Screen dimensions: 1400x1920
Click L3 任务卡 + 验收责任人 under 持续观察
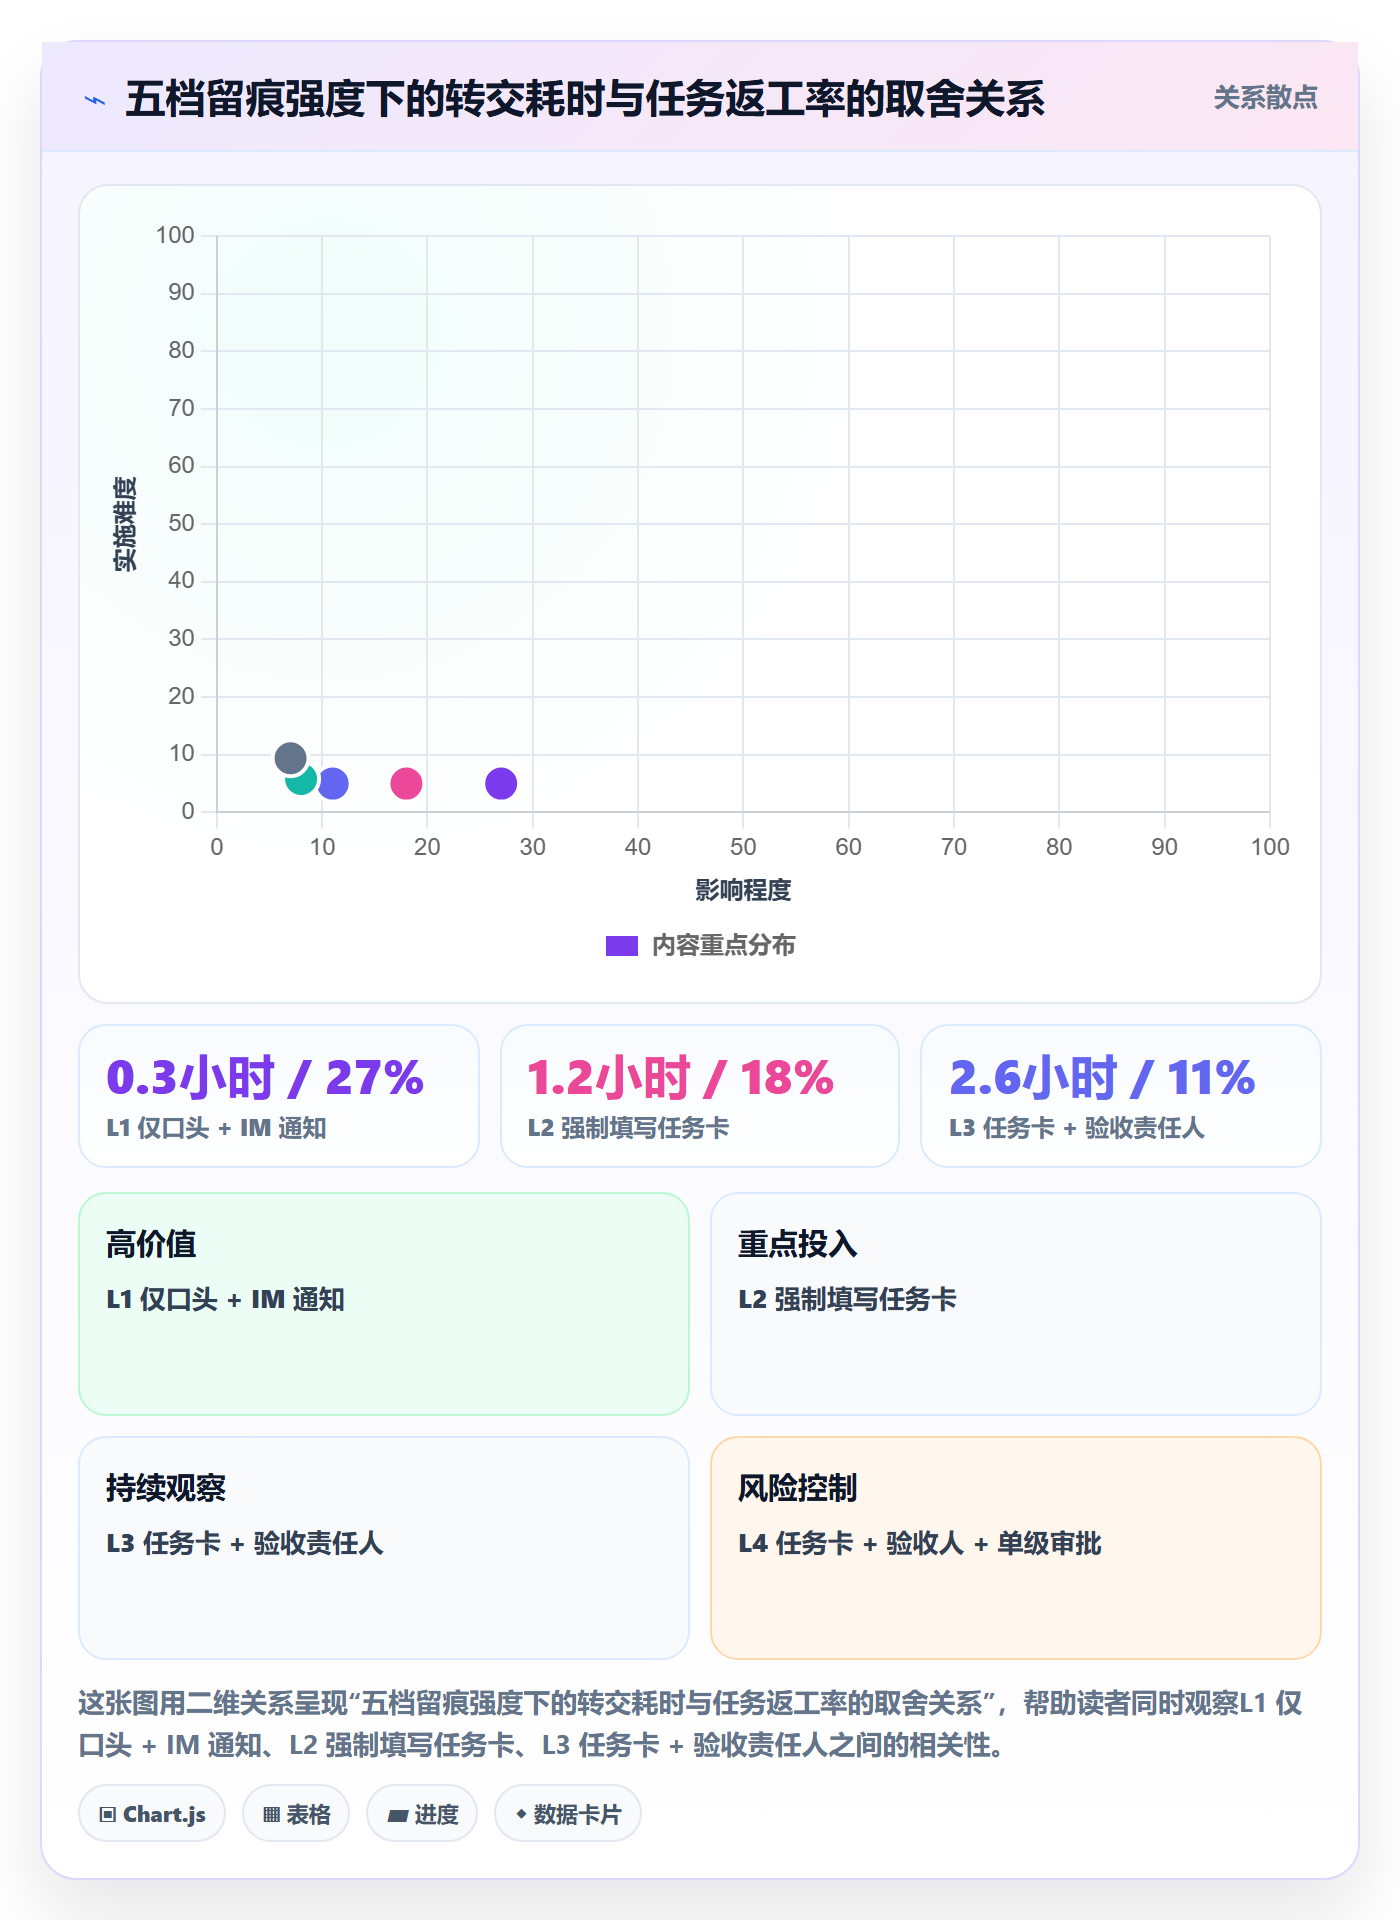pyautogui.click(x=245, y=1544)
